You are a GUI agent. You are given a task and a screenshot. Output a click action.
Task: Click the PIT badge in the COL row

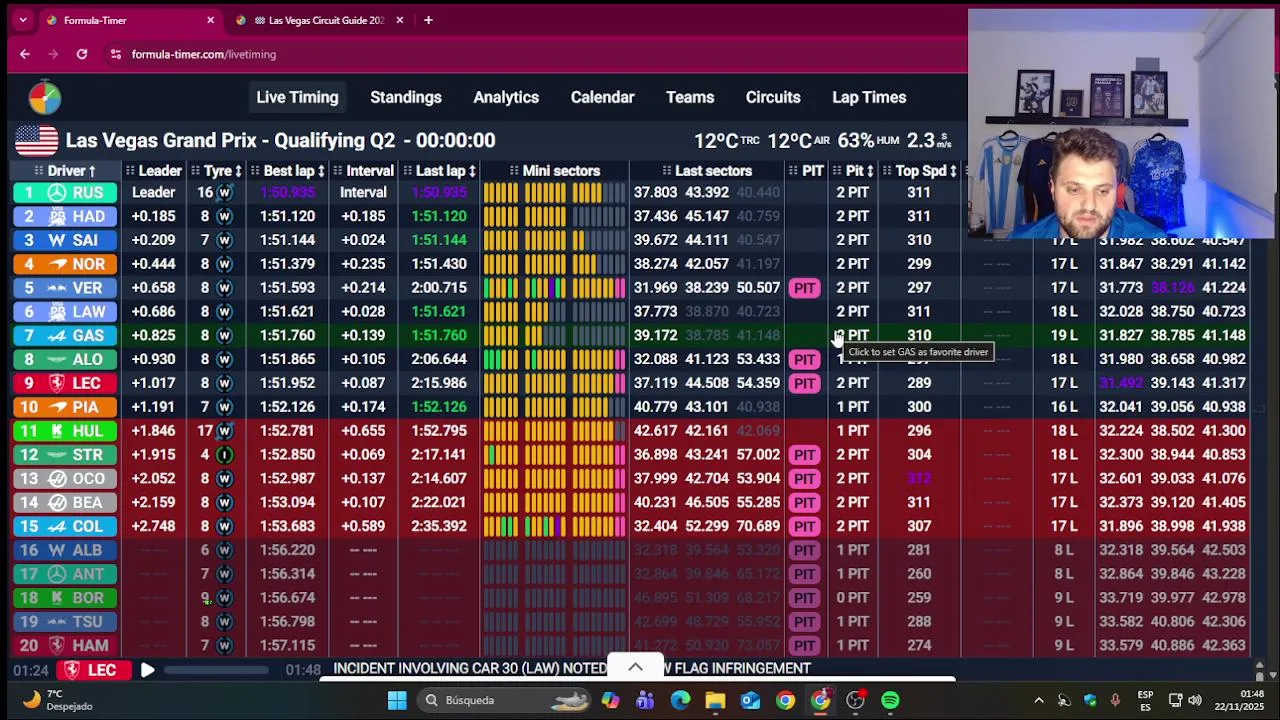[x=805, y=526]
